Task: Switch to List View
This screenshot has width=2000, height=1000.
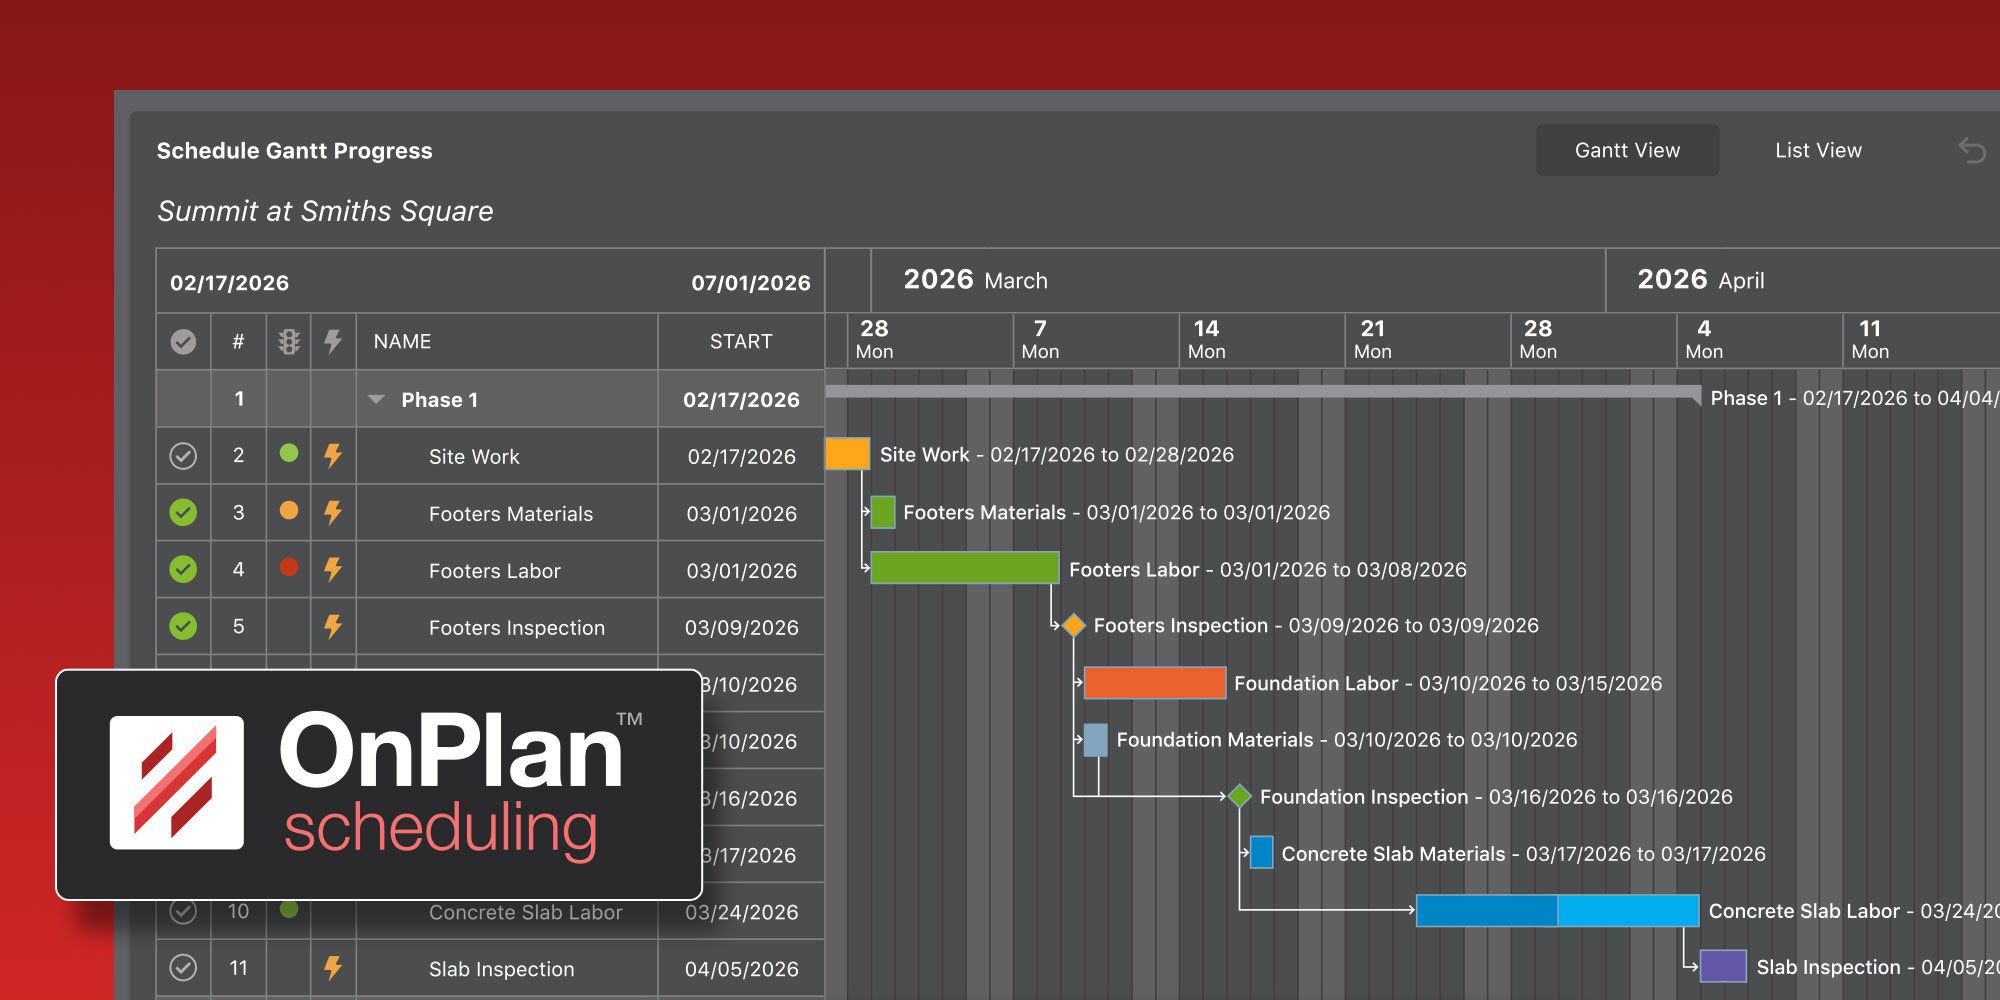Action: tap(1818, 150)
